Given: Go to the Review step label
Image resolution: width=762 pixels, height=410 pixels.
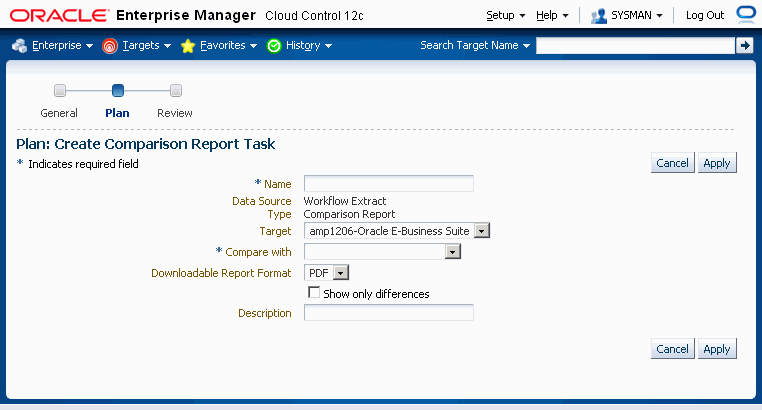Looking at the screenshot, I should (x=175, y=113).
